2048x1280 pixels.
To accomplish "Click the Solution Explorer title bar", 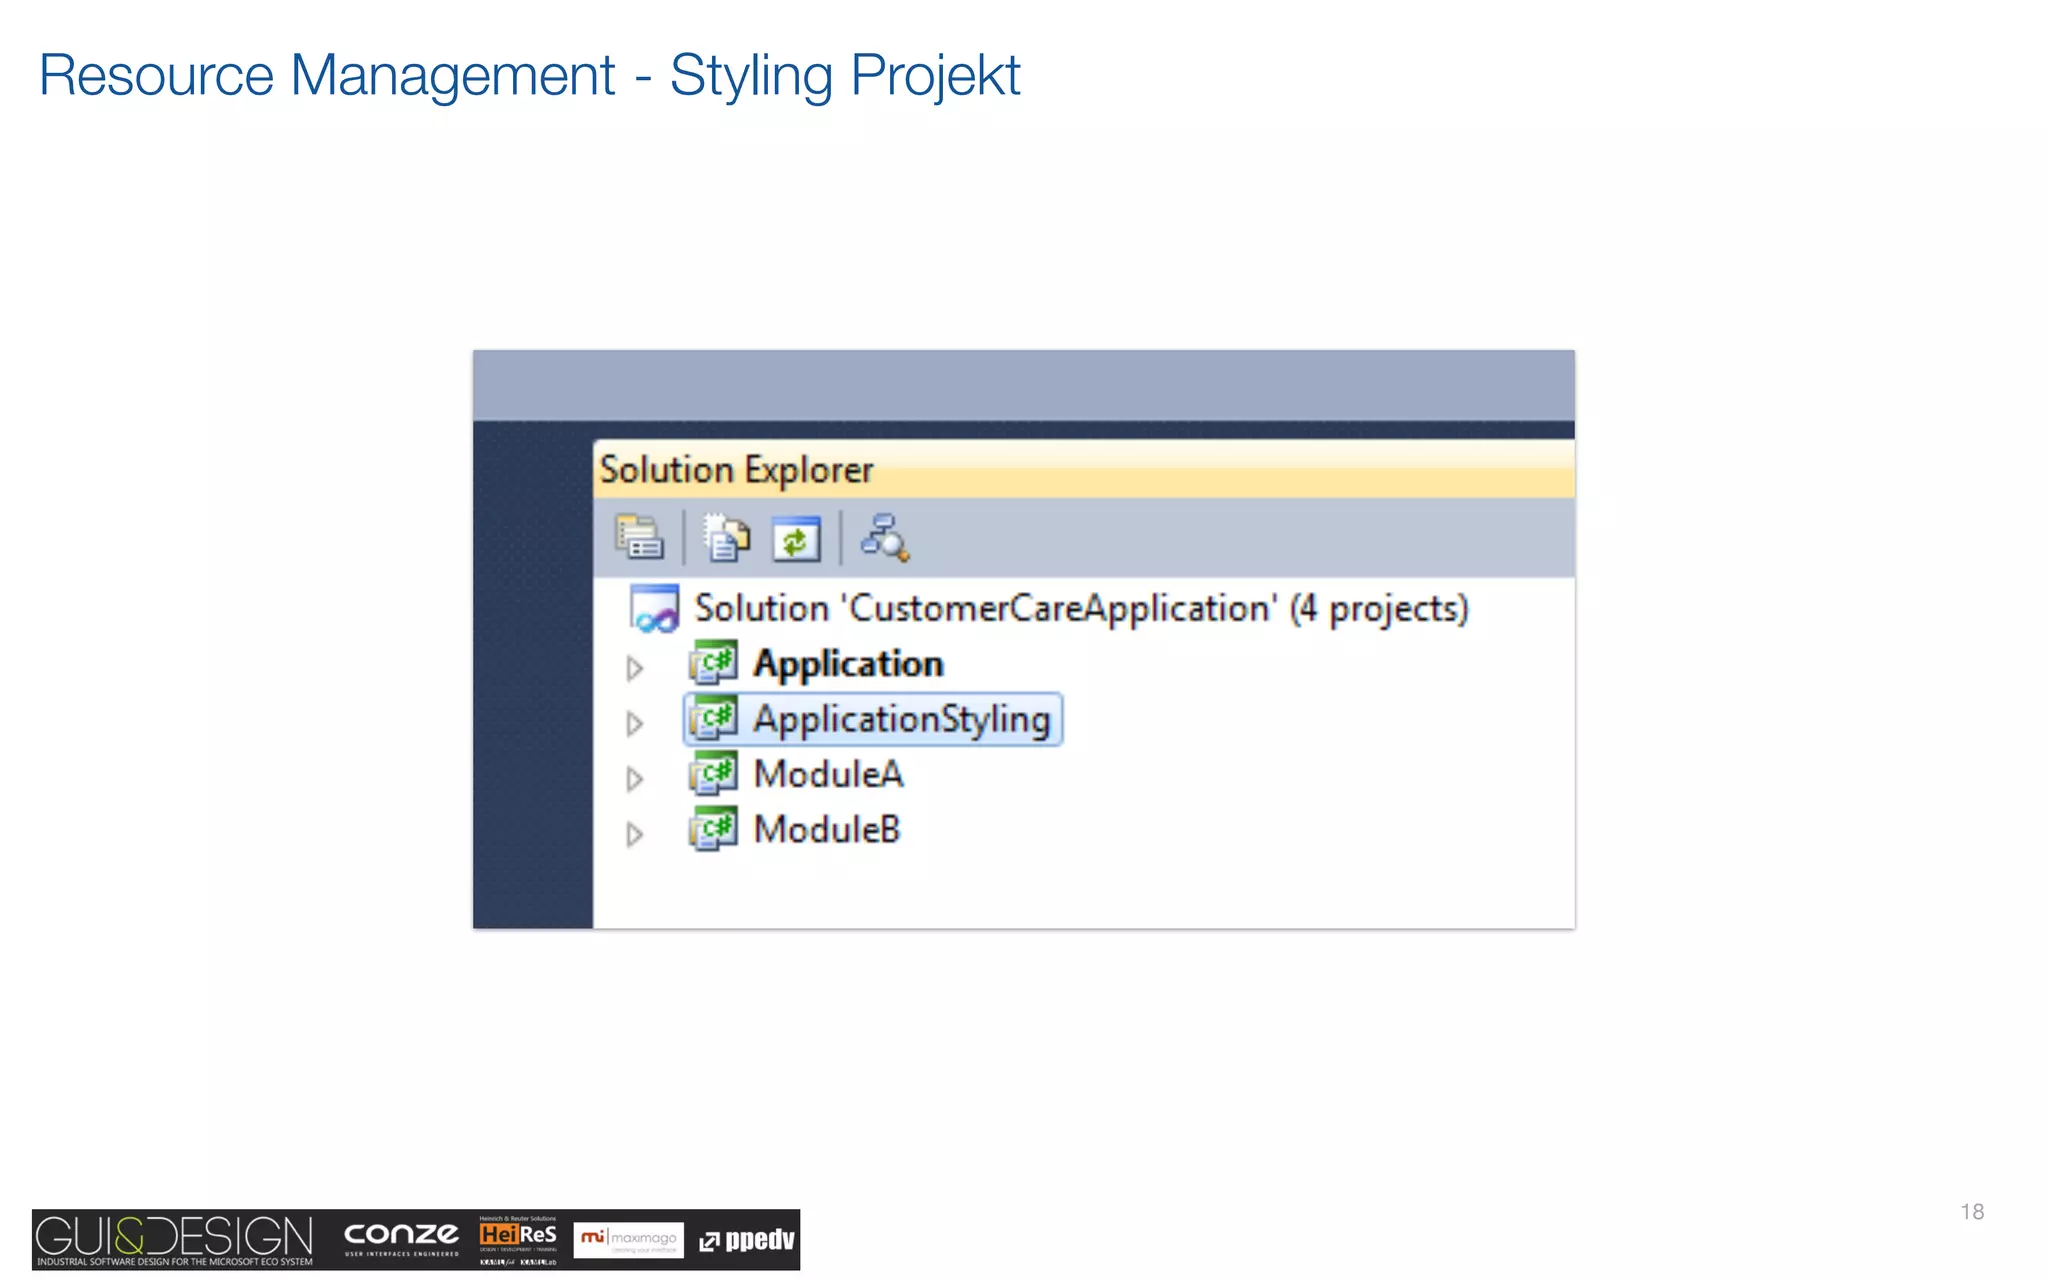I will pos(1083,469).
